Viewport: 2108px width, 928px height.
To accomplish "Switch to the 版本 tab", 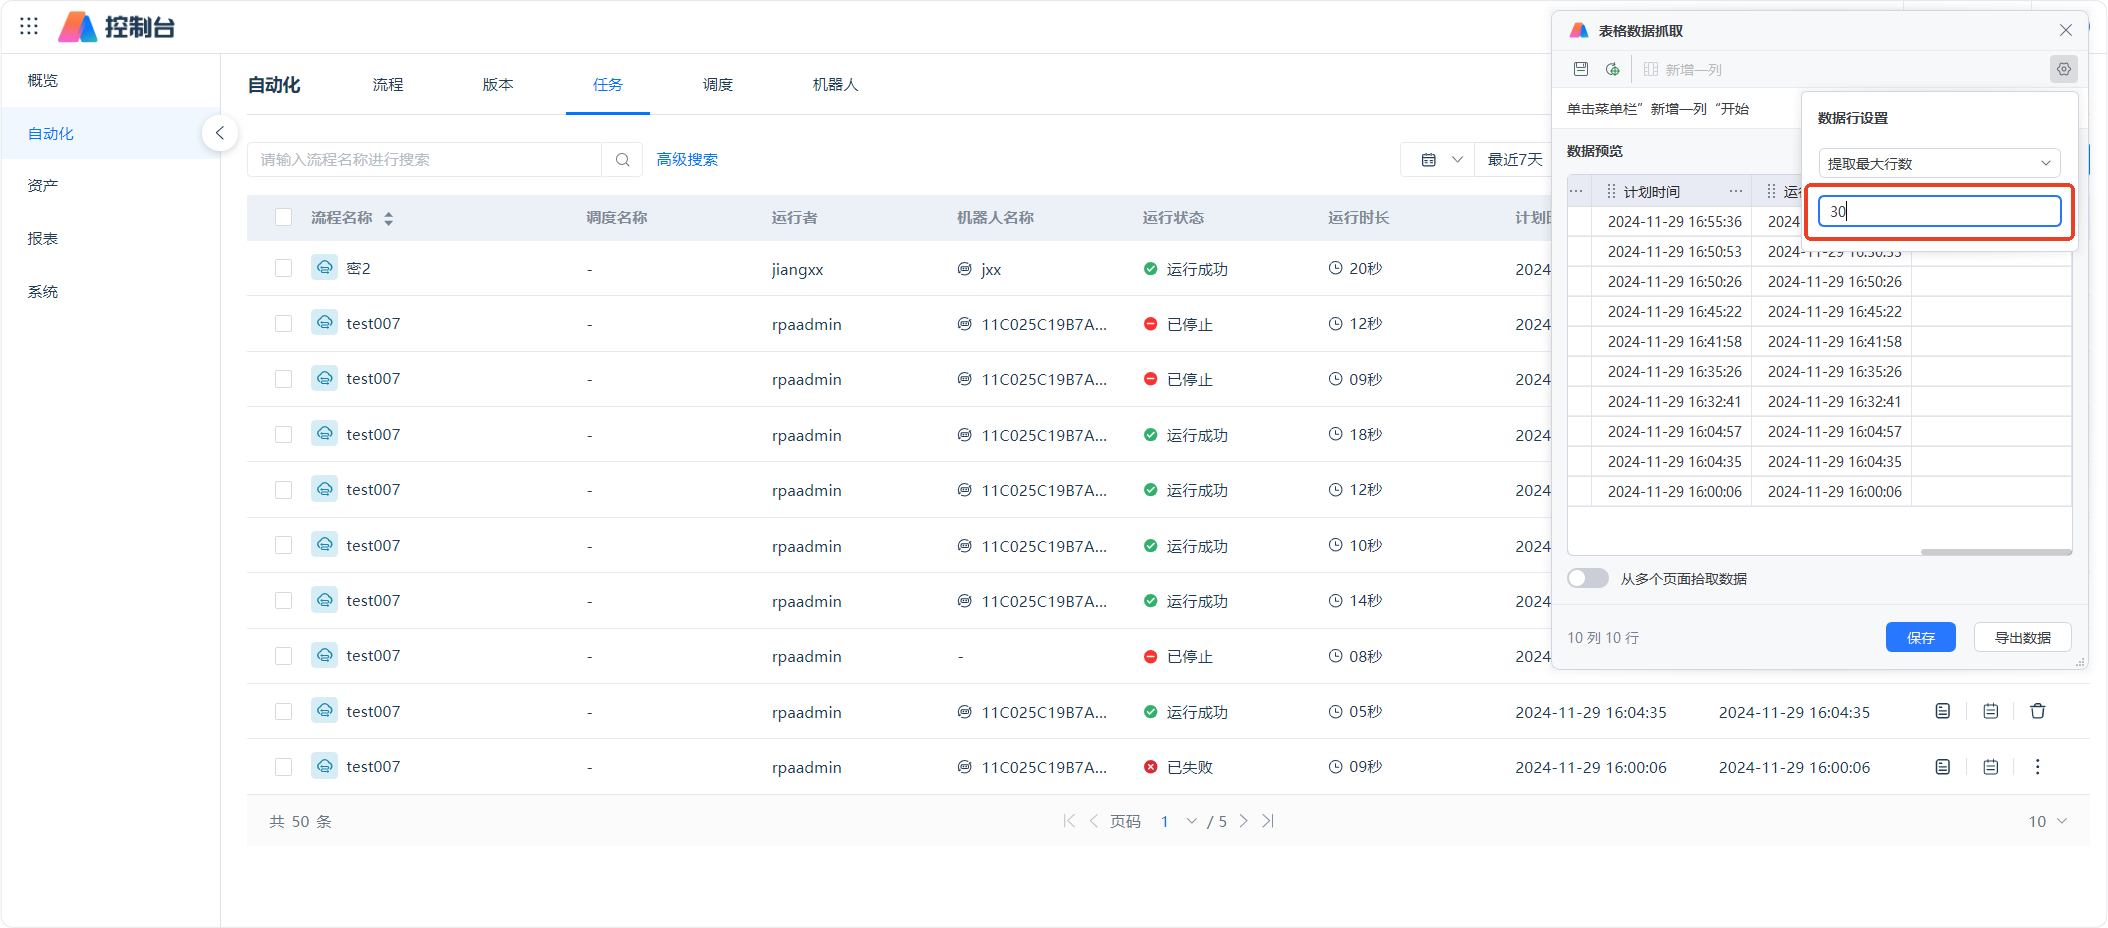I will click(x=498, y=85).
